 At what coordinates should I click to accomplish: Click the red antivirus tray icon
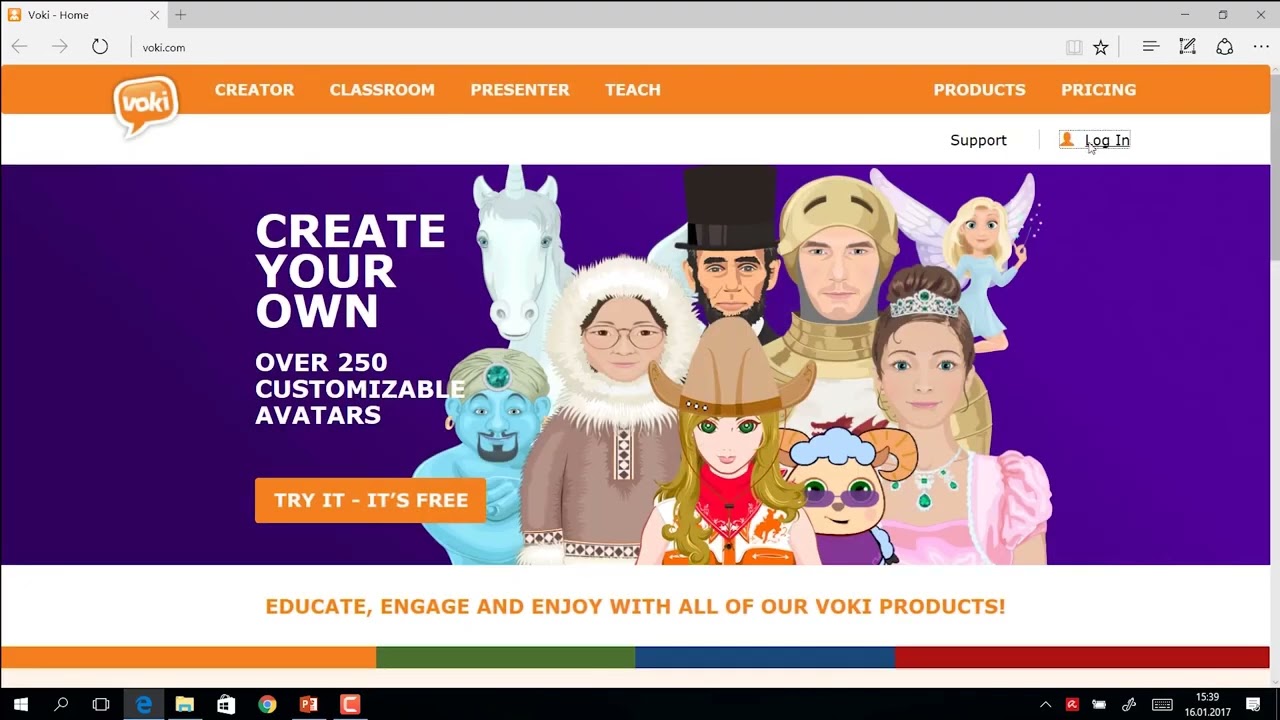coord(1072,705)
